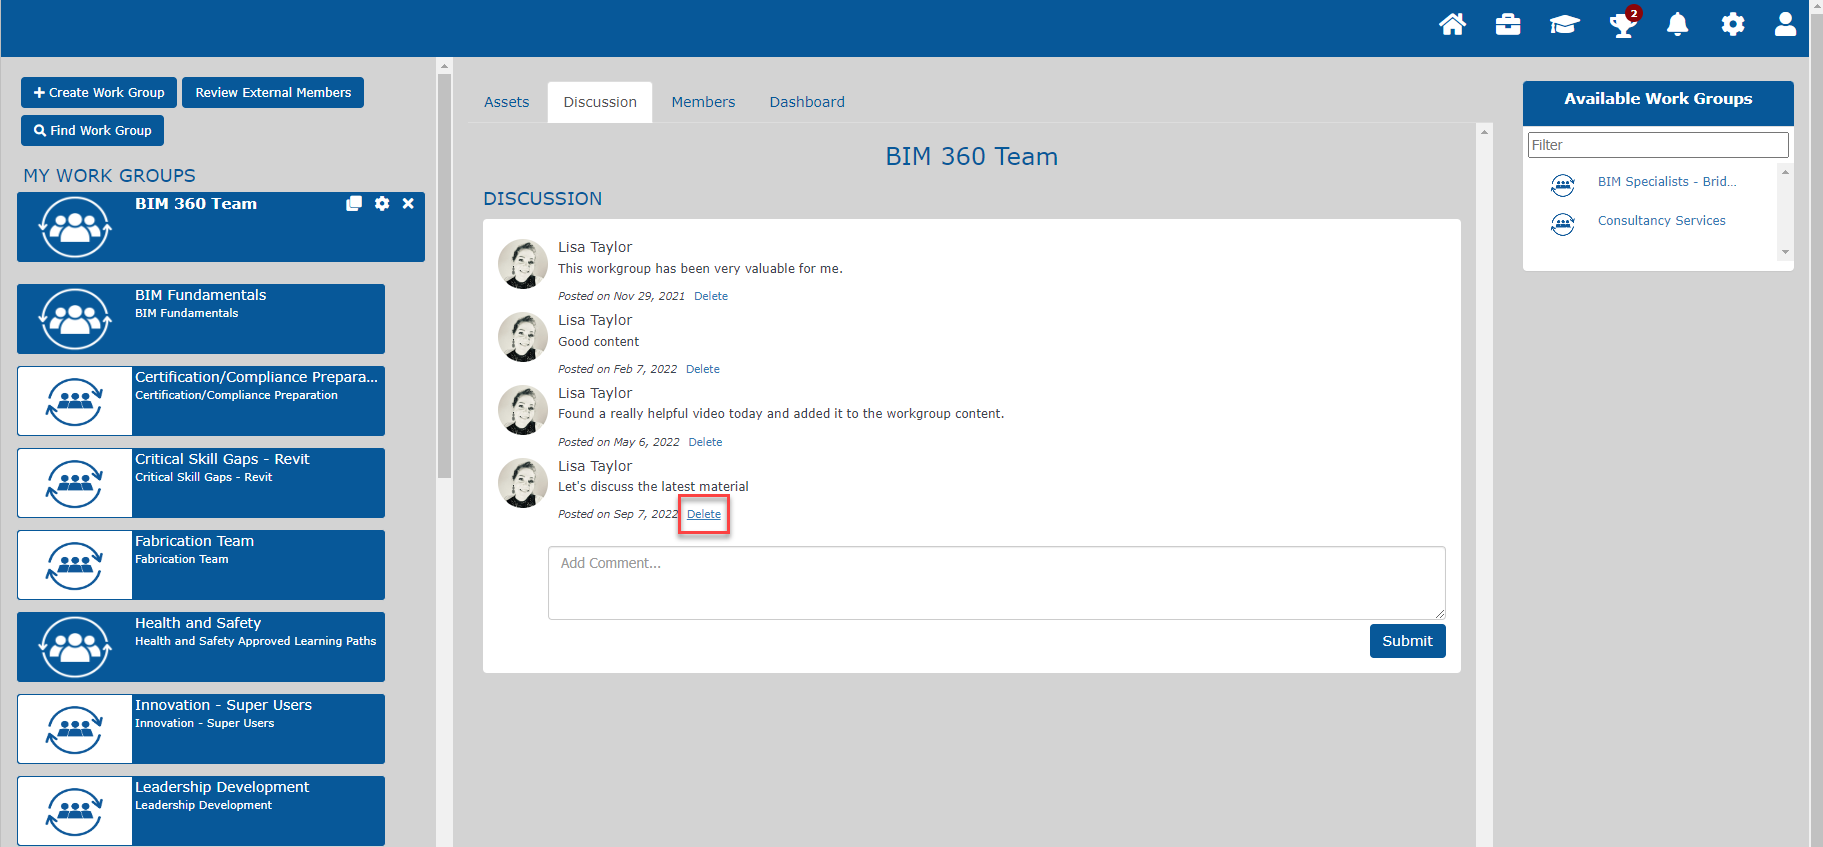The height and width of the screenshot is (847, 1823).
Task: Switch to the Assets tab
Action: pyautogui.click(x=506, y=102)
